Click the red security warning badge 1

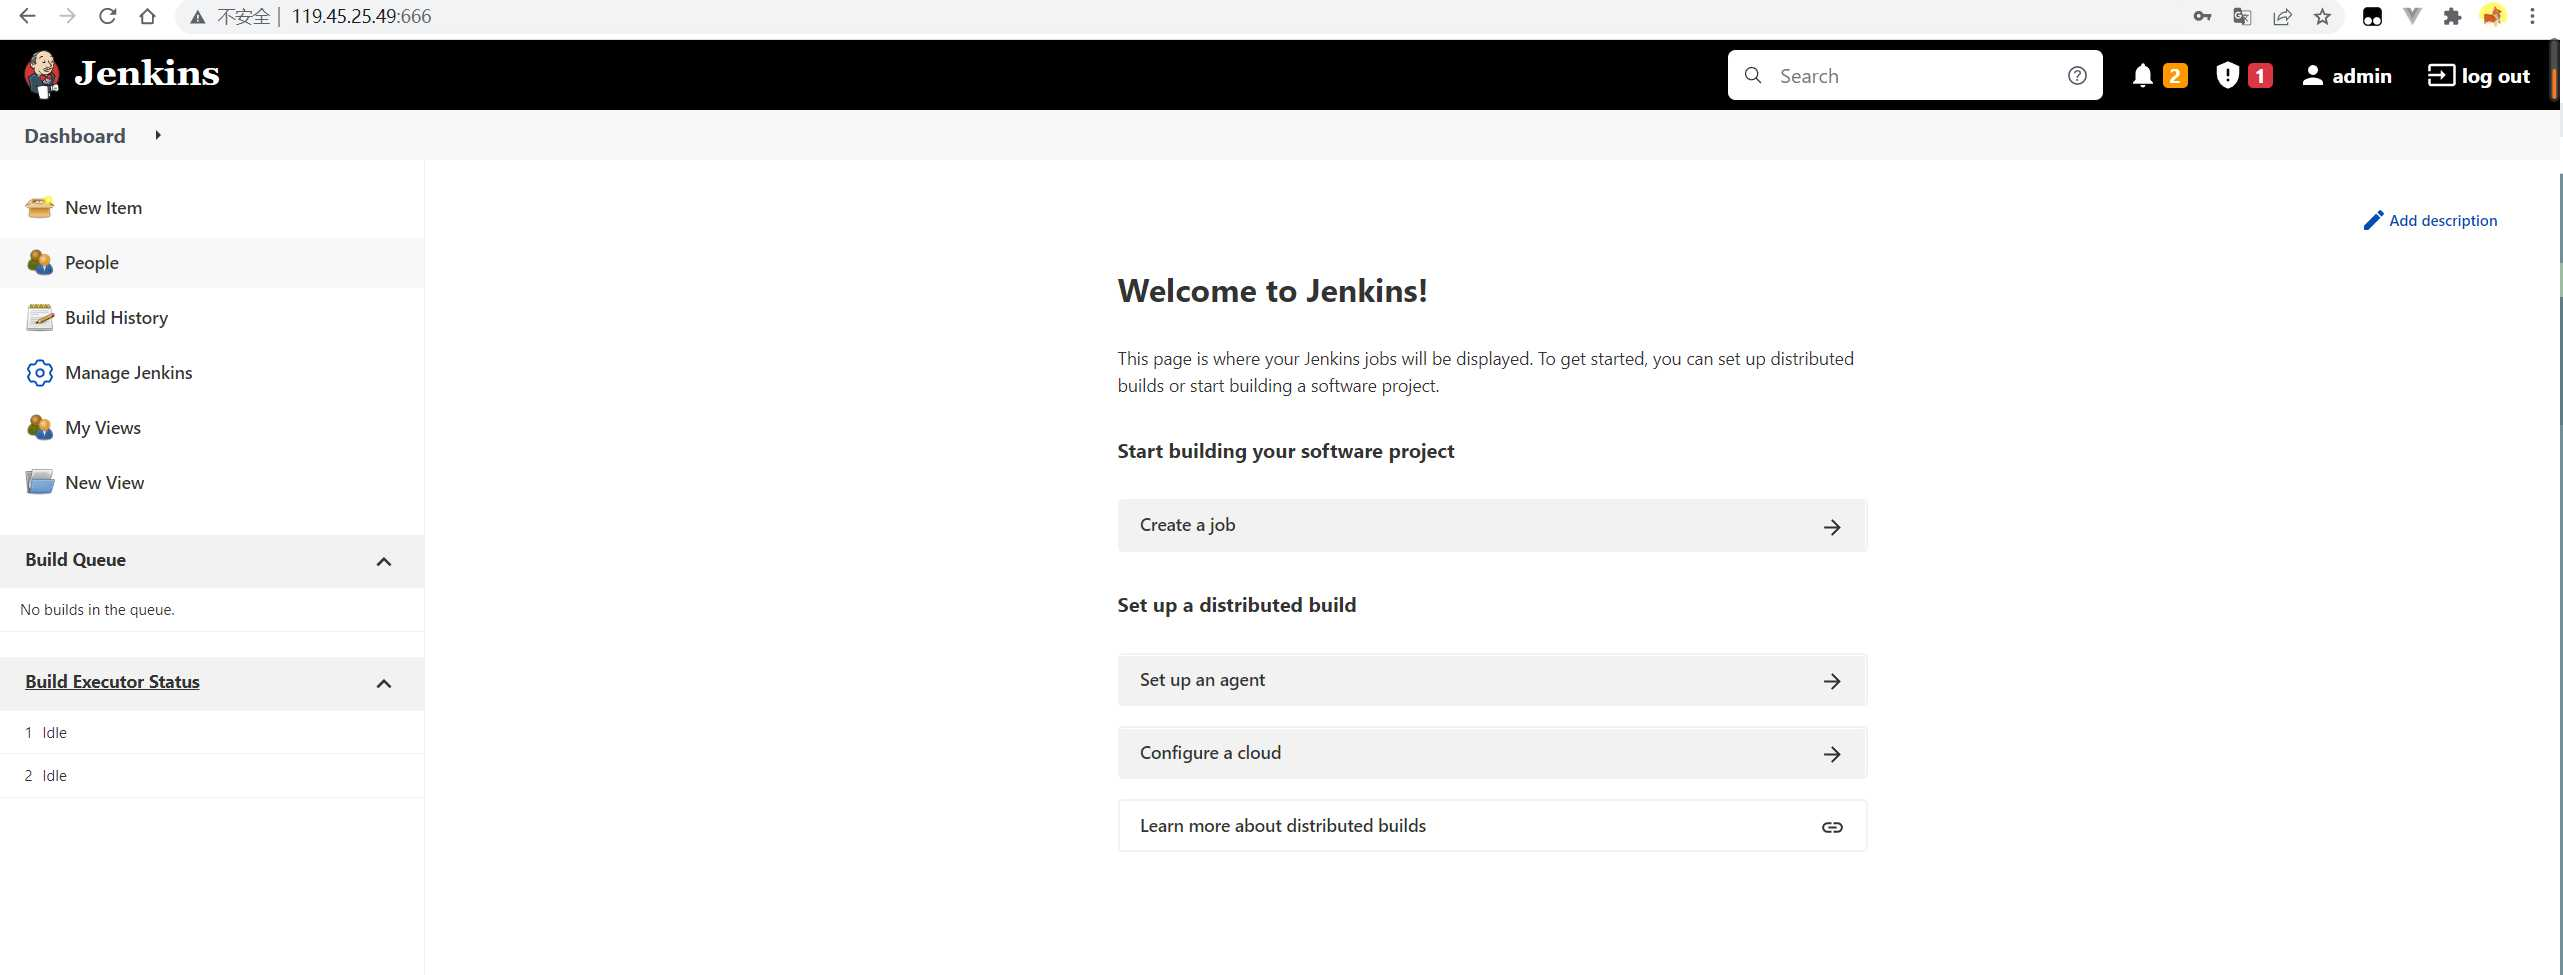pyautogui.click(x=2260, y=76)
